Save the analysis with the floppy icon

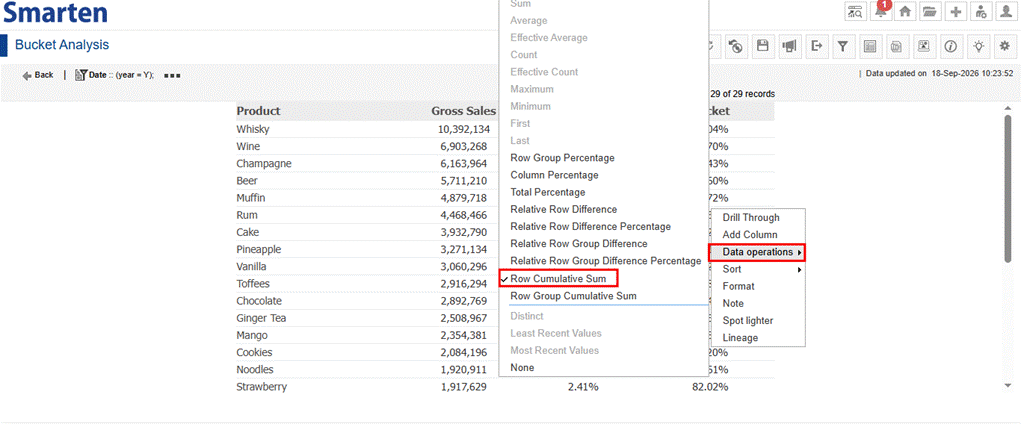[x=763, y=46]
